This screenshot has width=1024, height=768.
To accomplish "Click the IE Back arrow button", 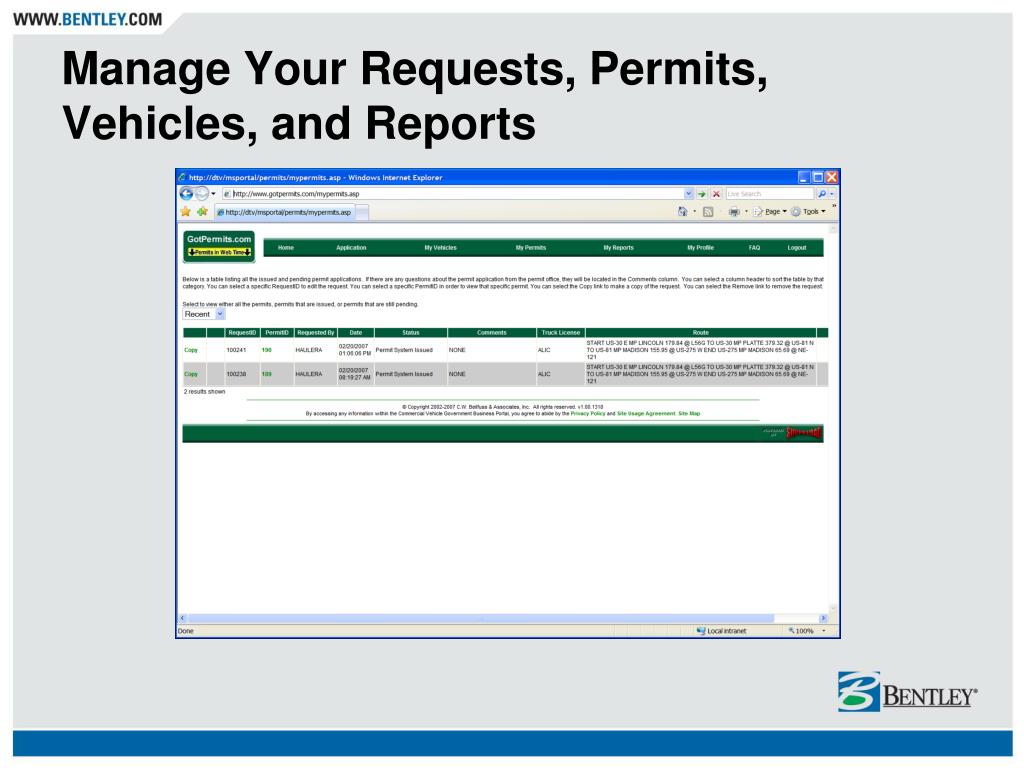I will [186, 193].
